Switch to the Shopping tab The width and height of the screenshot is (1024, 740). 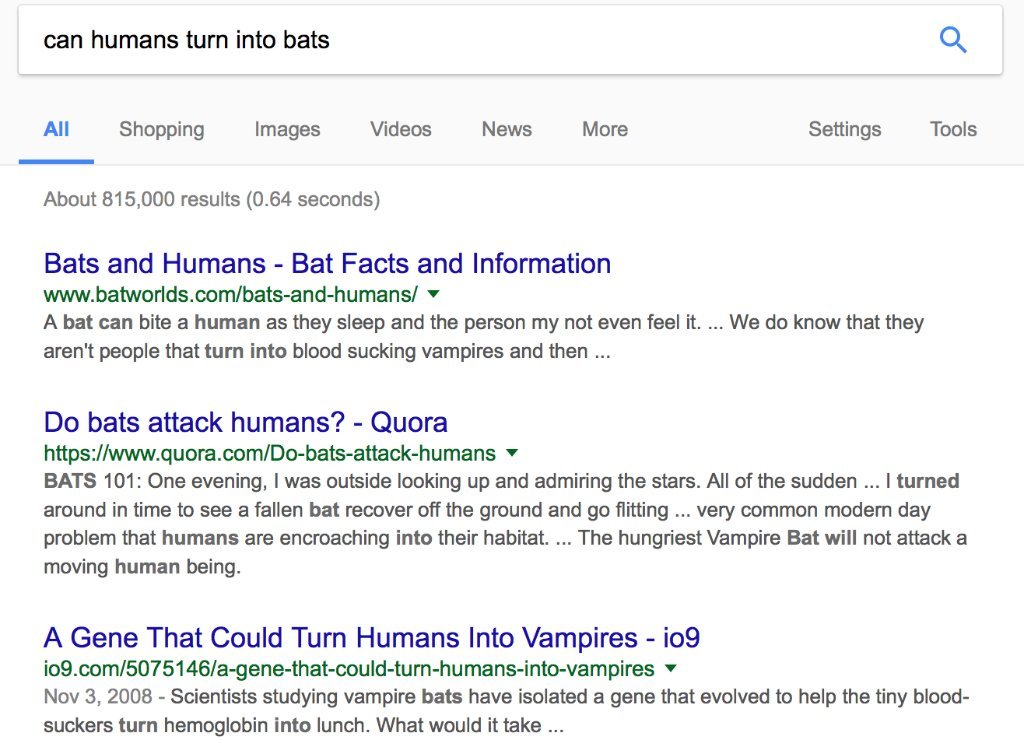pyautogui.click(x=161, y=129)
